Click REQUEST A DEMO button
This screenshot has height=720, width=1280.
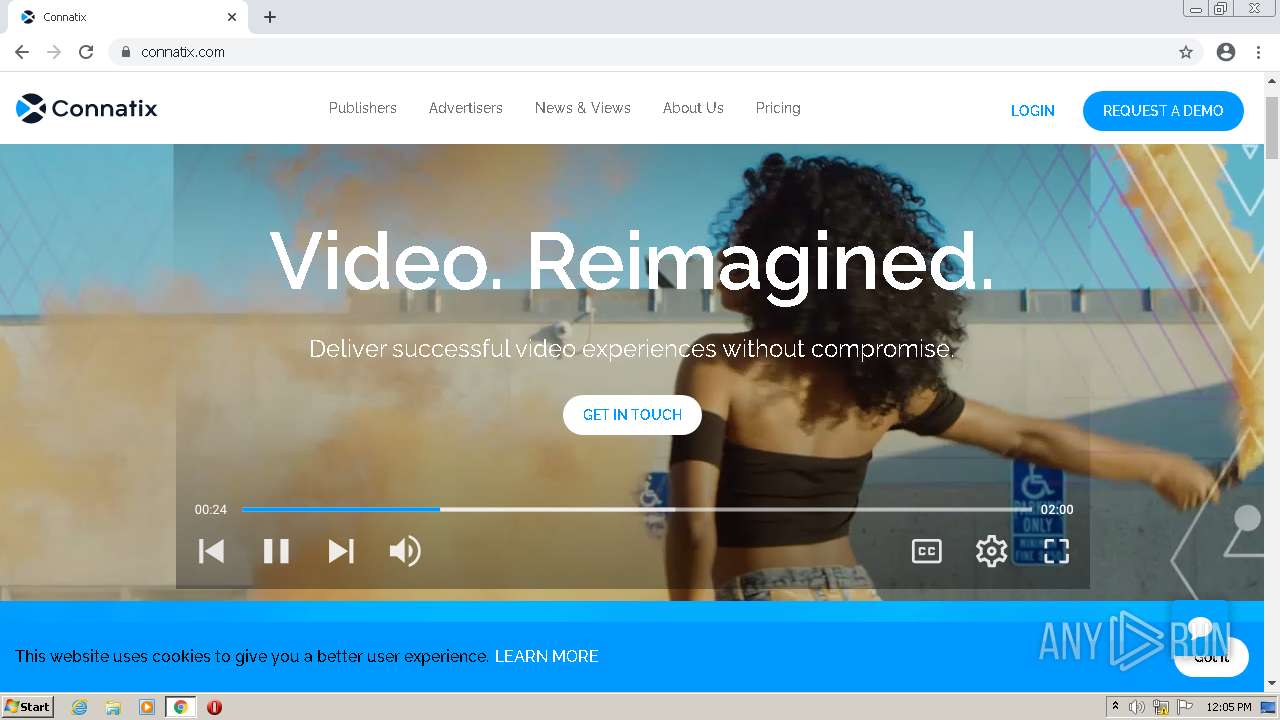point(1163,111)
